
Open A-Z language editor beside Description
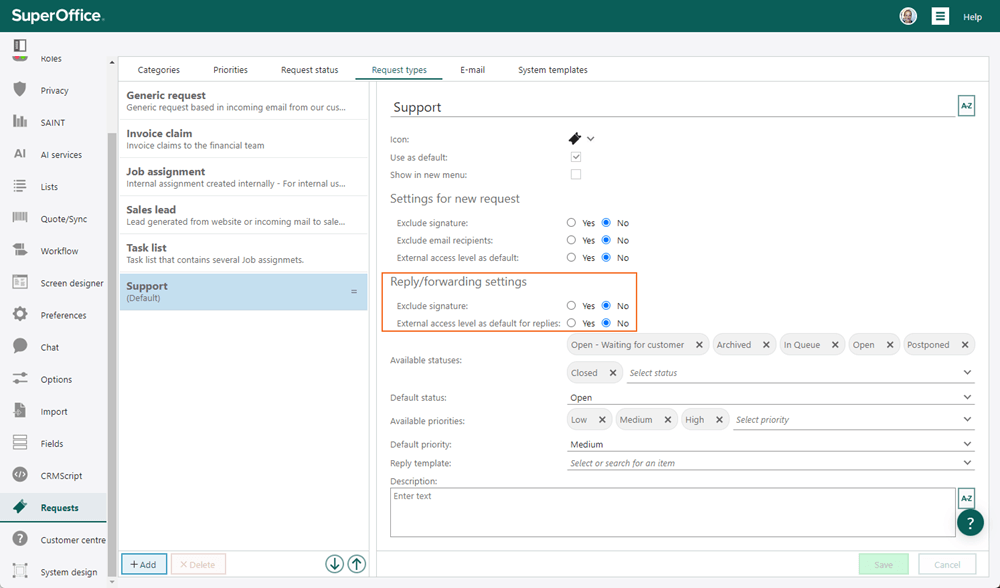[966, 498]
